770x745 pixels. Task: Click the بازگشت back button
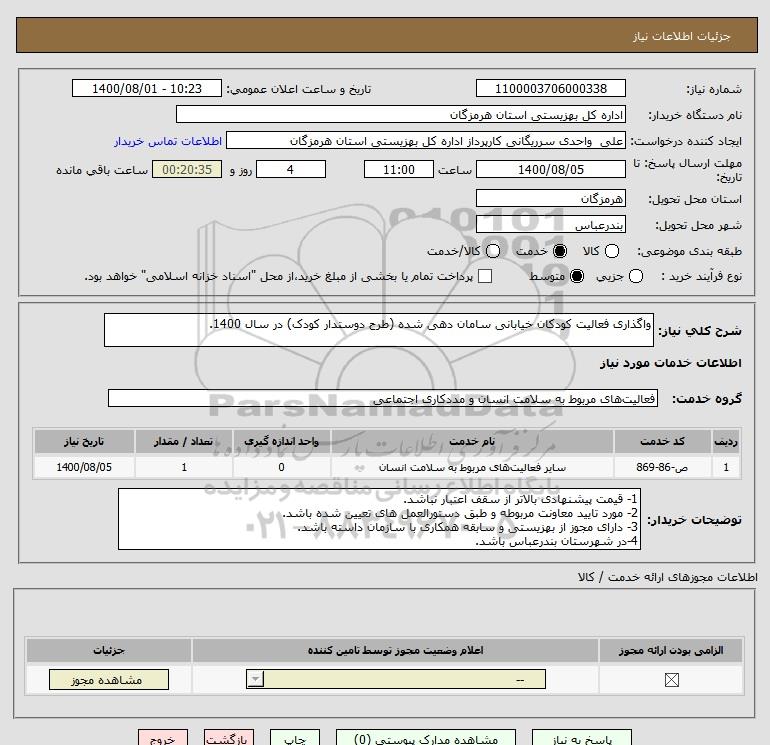point(229,738)
